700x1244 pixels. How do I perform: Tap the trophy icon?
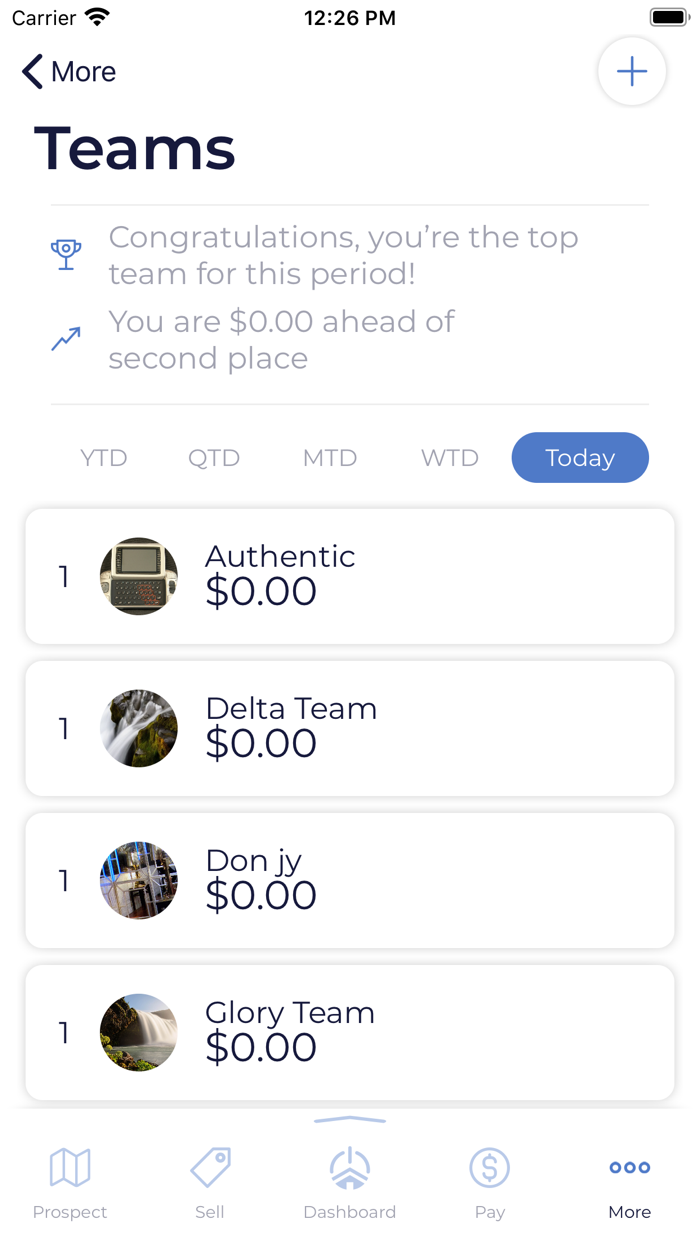point(66,254)
